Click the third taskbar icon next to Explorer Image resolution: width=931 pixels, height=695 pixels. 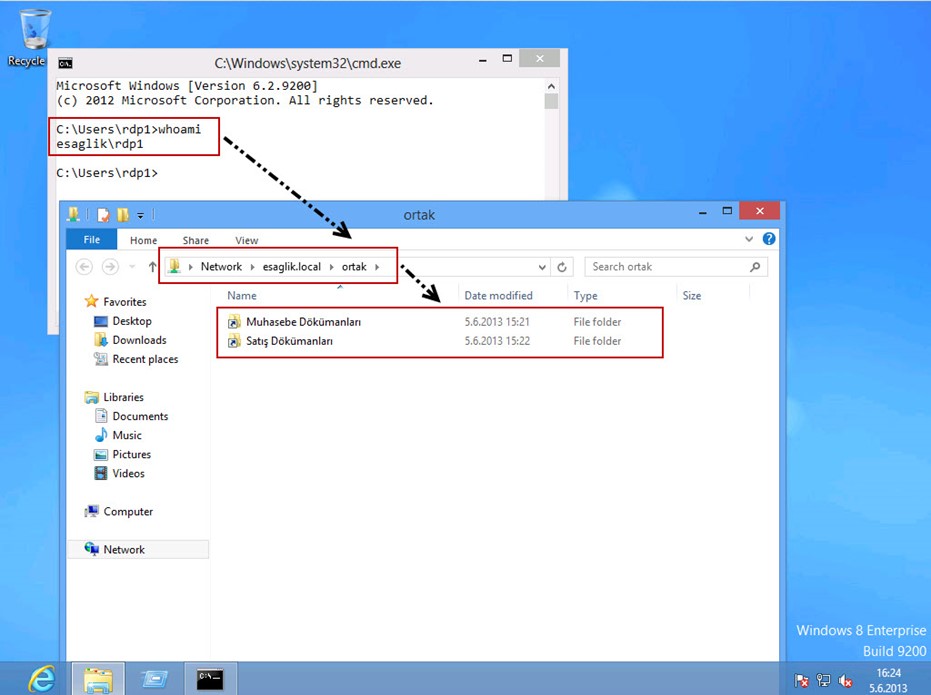[154, 678]
